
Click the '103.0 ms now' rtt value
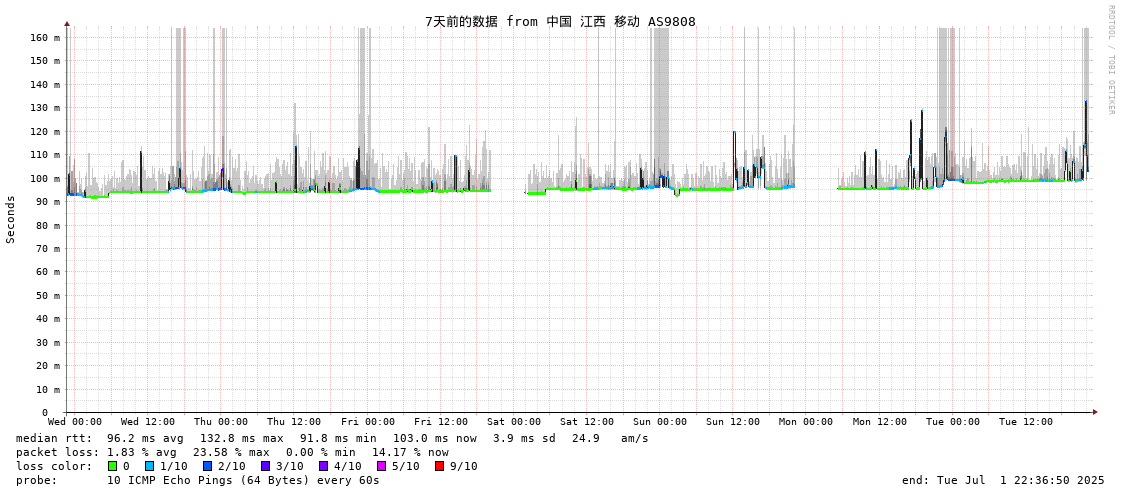pyautogui.click(x=435, y=438)
